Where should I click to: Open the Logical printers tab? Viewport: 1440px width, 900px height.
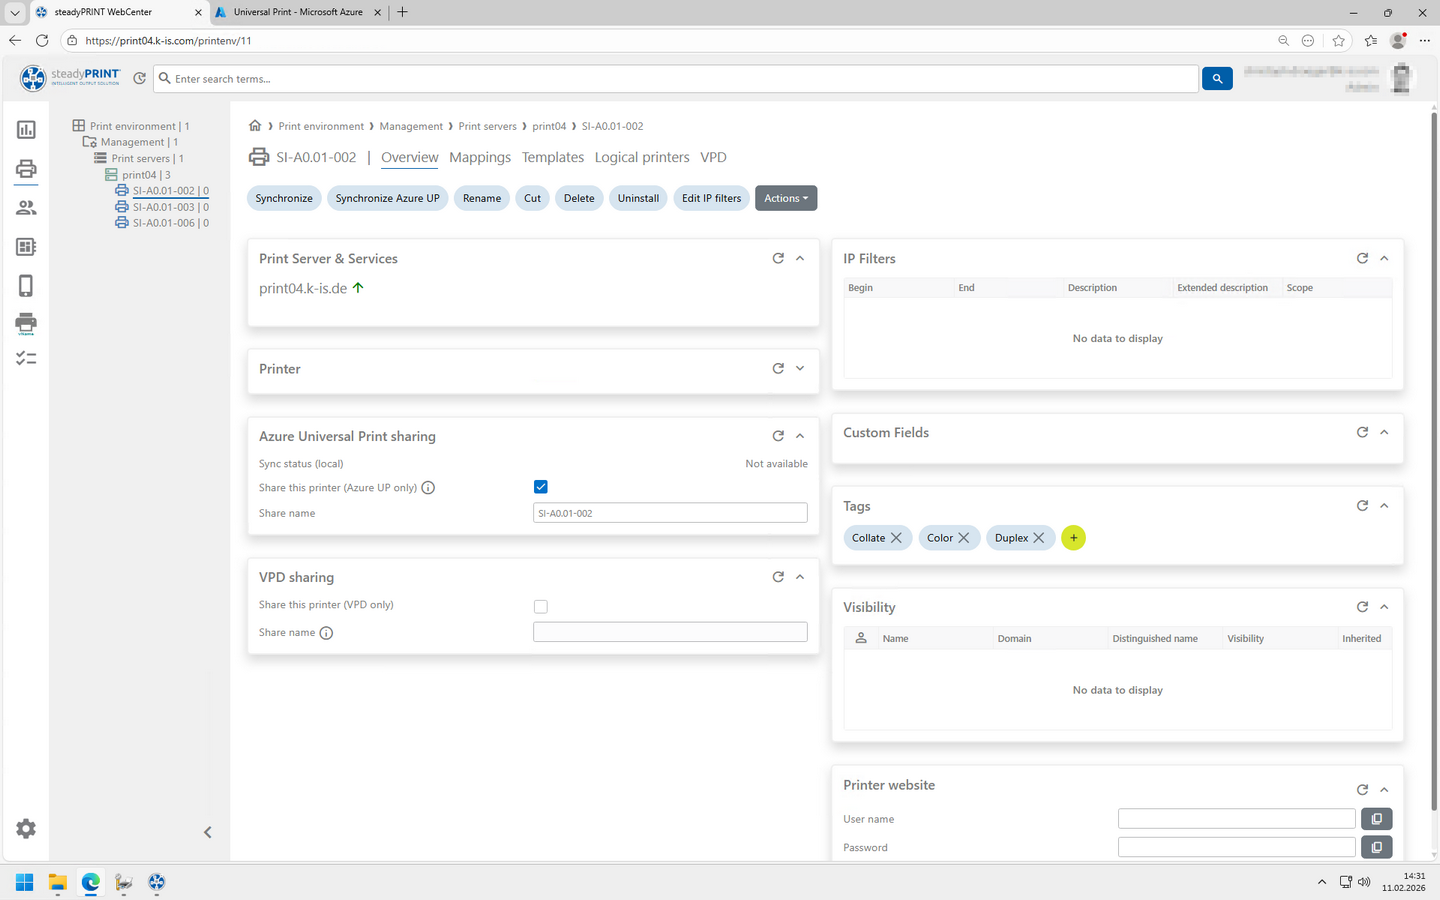[642, 157]
